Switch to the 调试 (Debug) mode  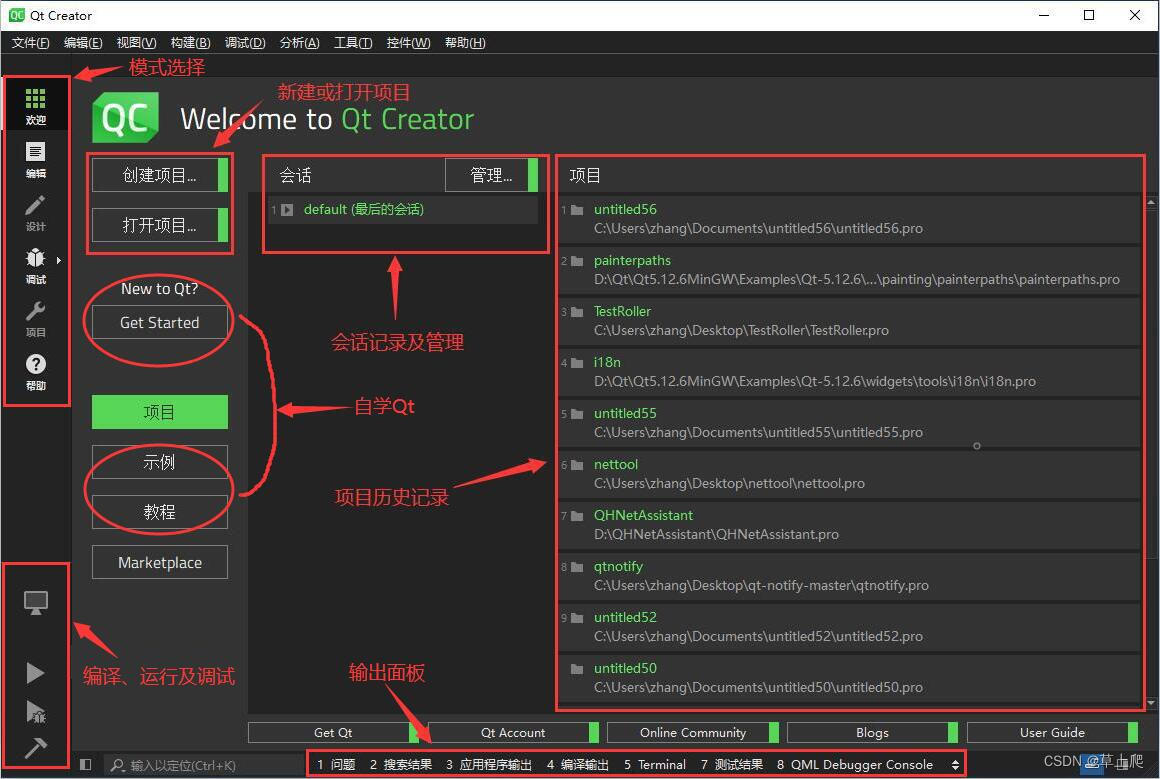pos(36,266)
